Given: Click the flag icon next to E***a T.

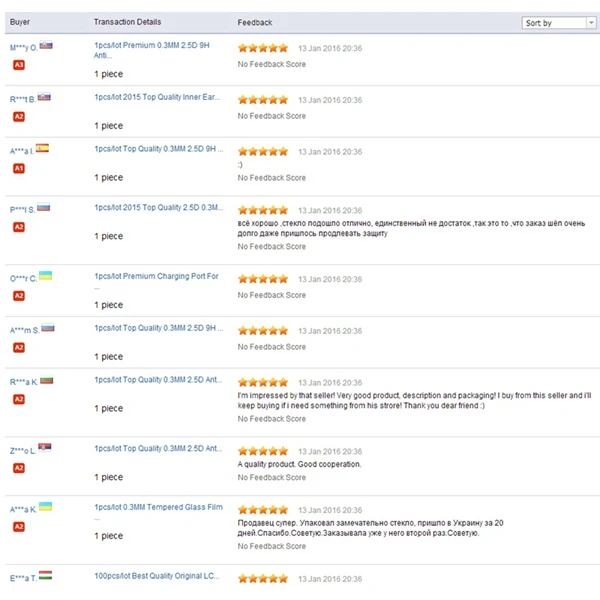Looking at the screenshot, I should click(x=45, y=577).
